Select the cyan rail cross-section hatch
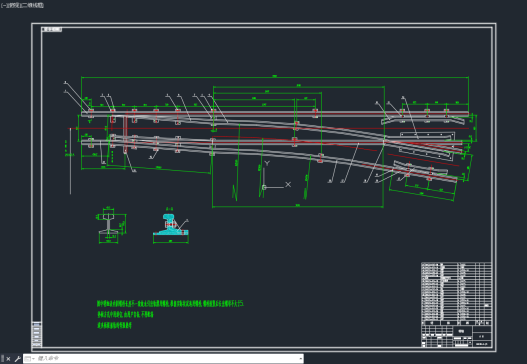The image size is (527, 364). (171, 225)
